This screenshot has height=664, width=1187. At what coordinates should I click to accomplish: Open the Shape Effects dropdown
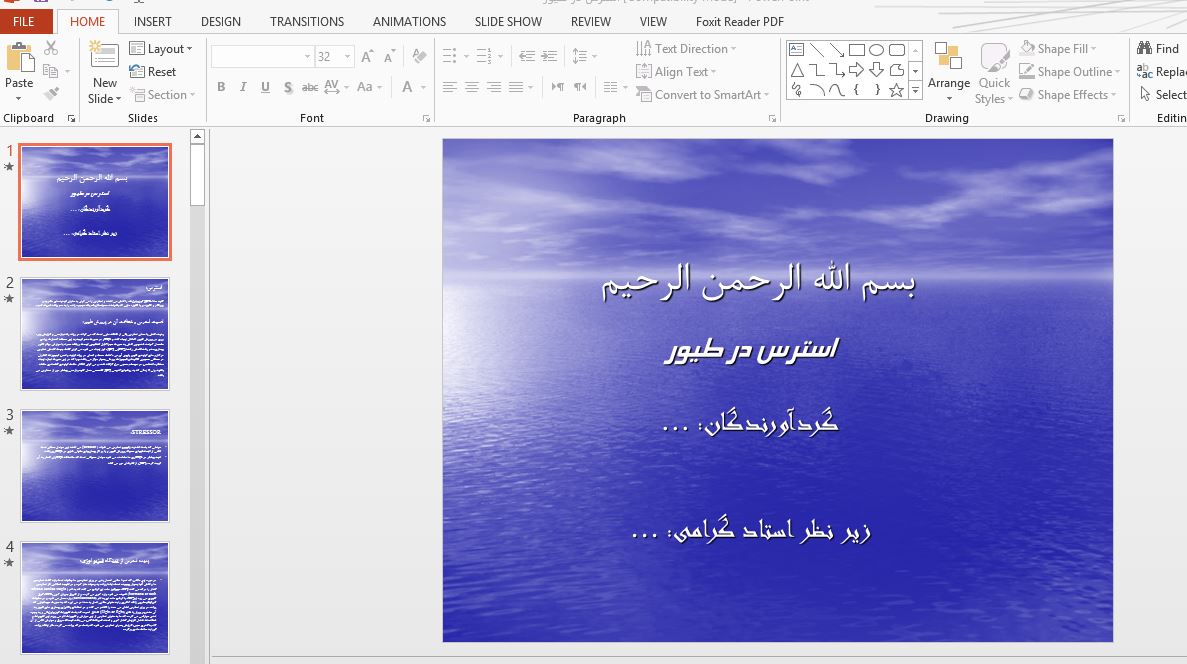(x=1067, y=95)
